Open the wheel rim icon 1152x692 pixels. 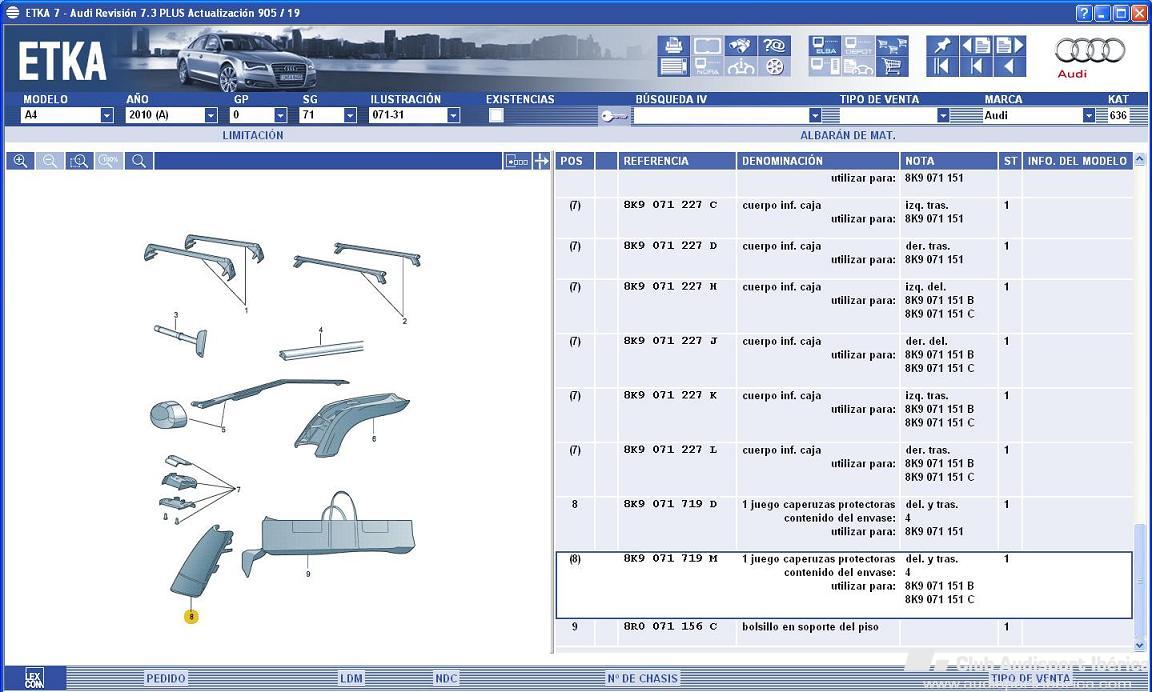point(774,67)
